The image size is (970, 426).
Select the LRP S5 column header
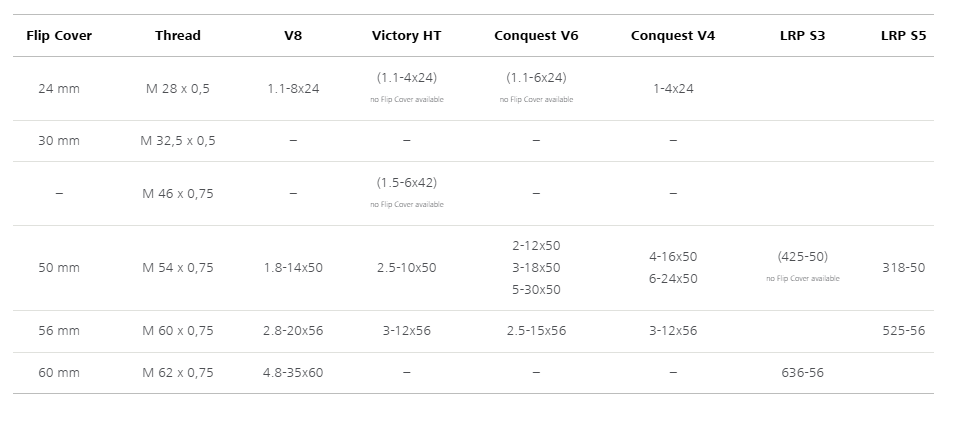point(903,36)
